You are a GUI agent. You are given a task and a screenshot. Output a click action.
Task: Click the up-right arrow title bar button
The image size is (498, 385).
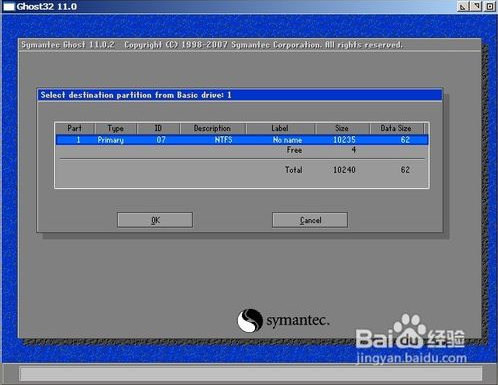[x=476, y=6]
